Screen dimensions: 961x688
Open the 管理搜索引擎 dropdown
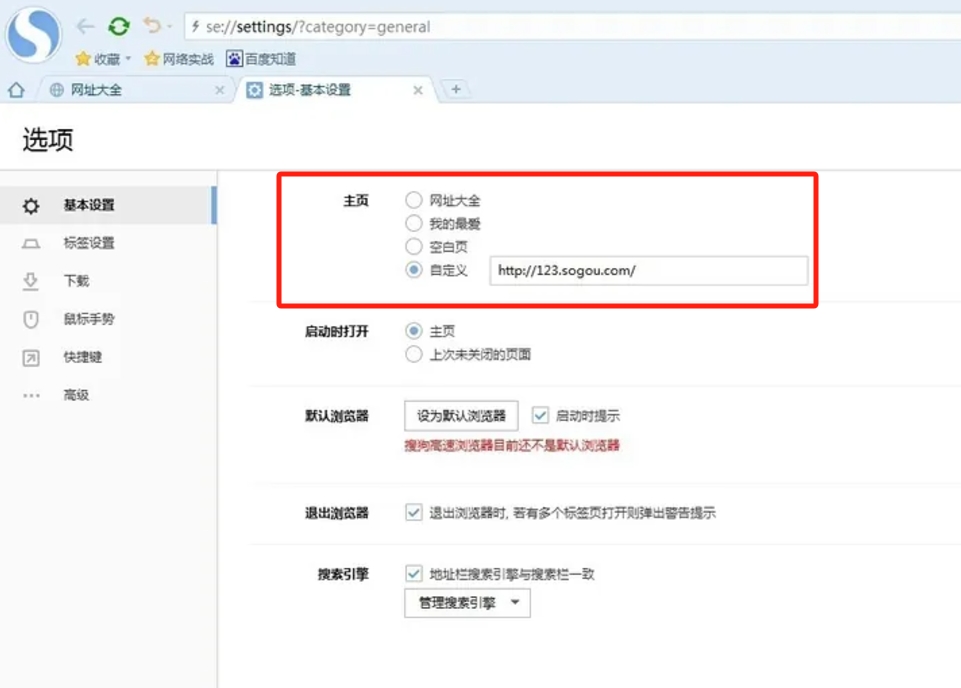[x=466, y=602]
